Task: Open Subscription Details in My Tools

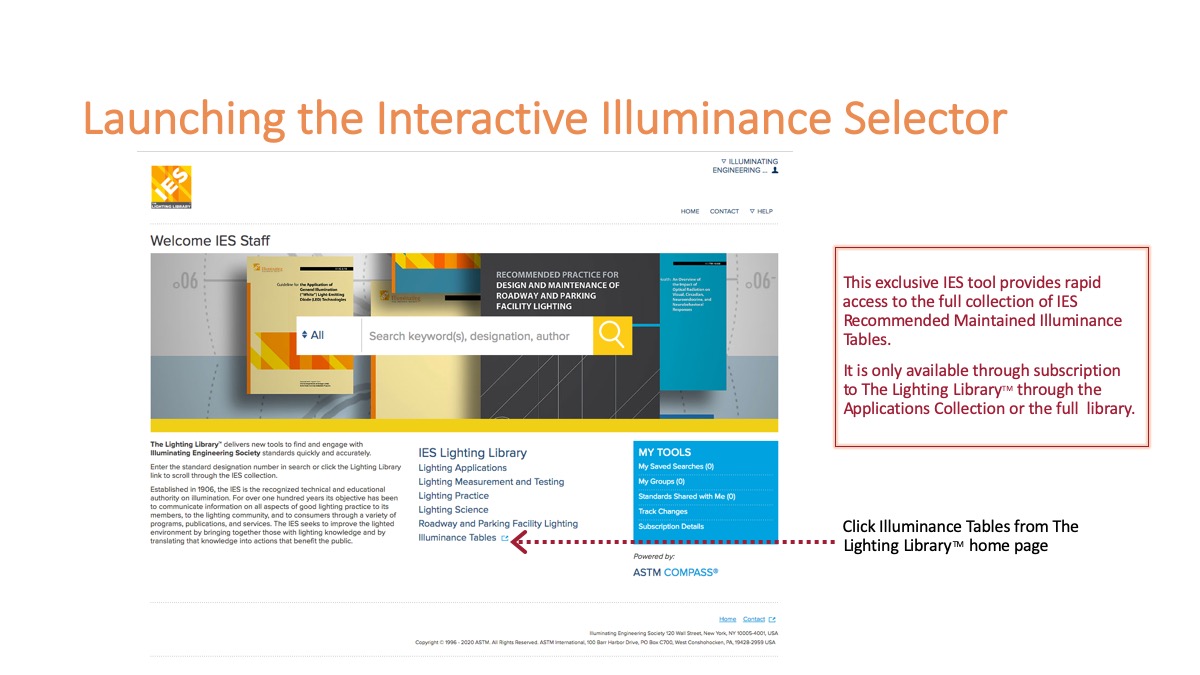Action: [671, 527]
